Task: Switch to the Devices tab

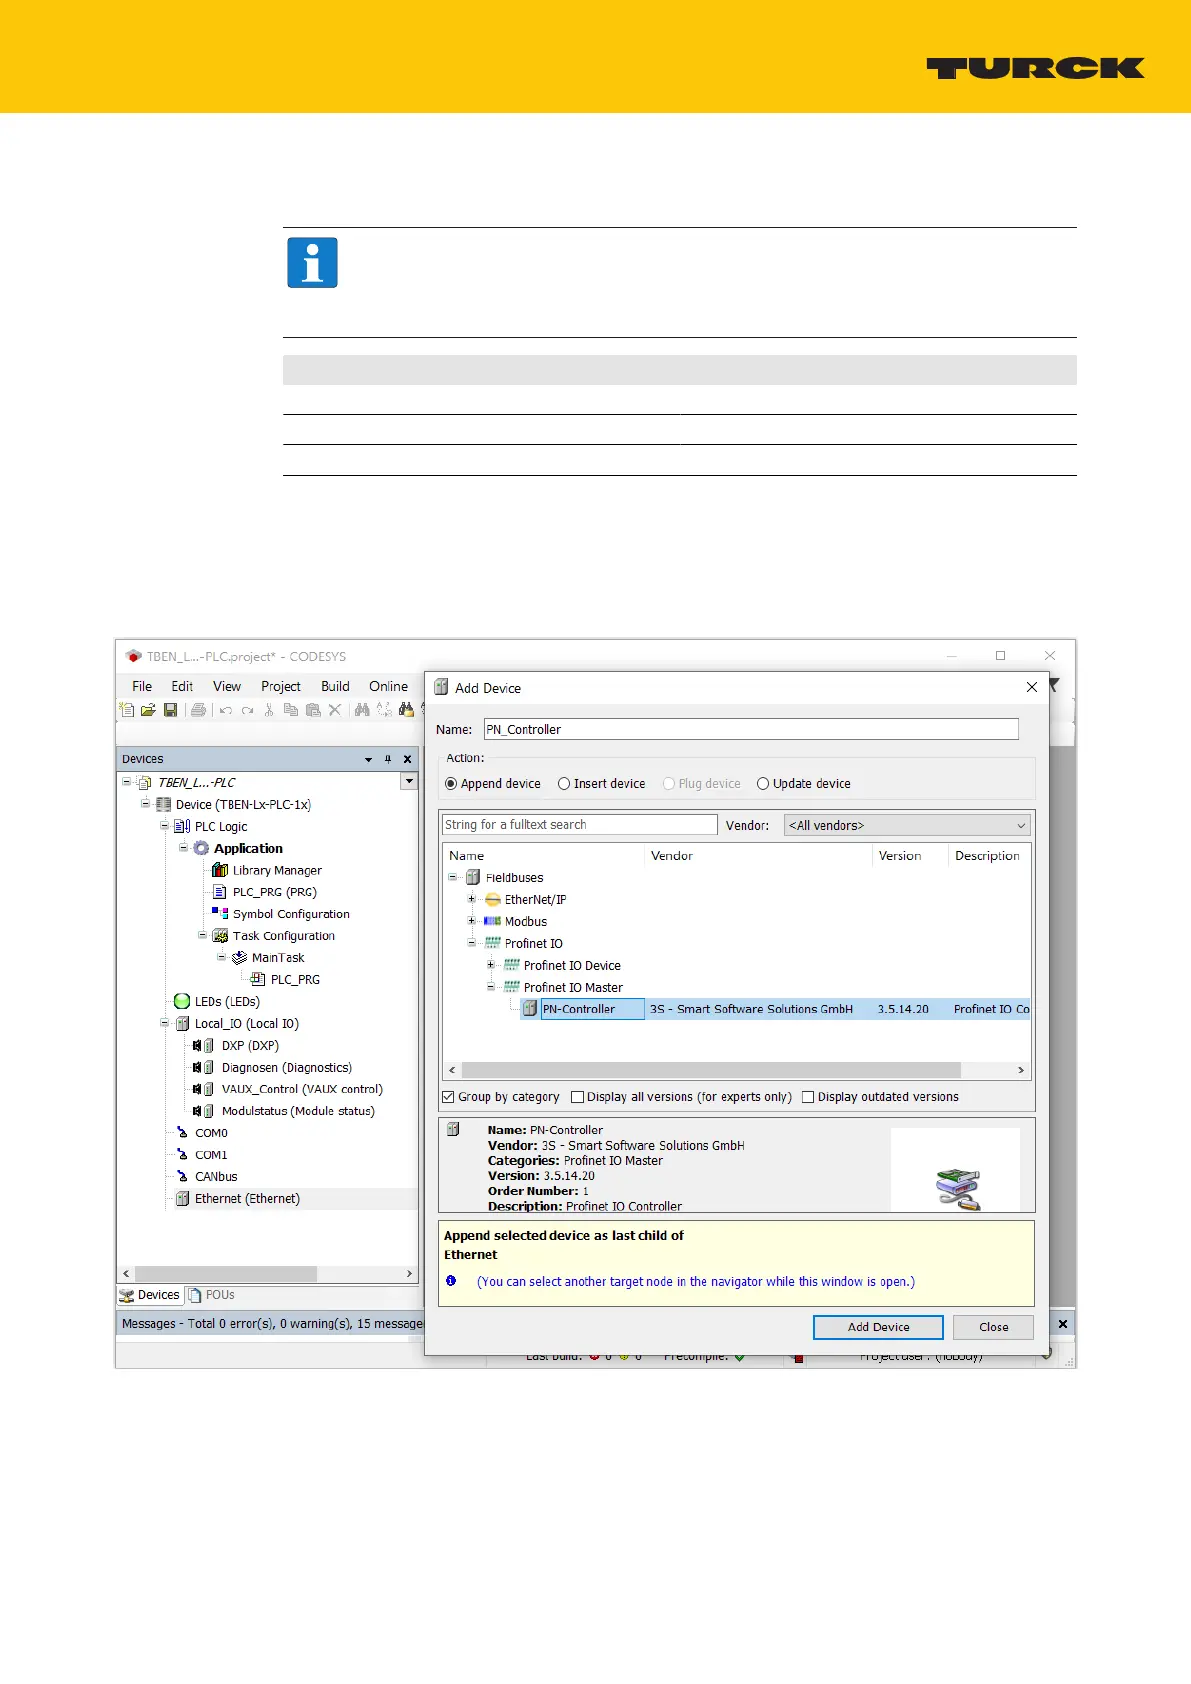Action: (150, 1295)
